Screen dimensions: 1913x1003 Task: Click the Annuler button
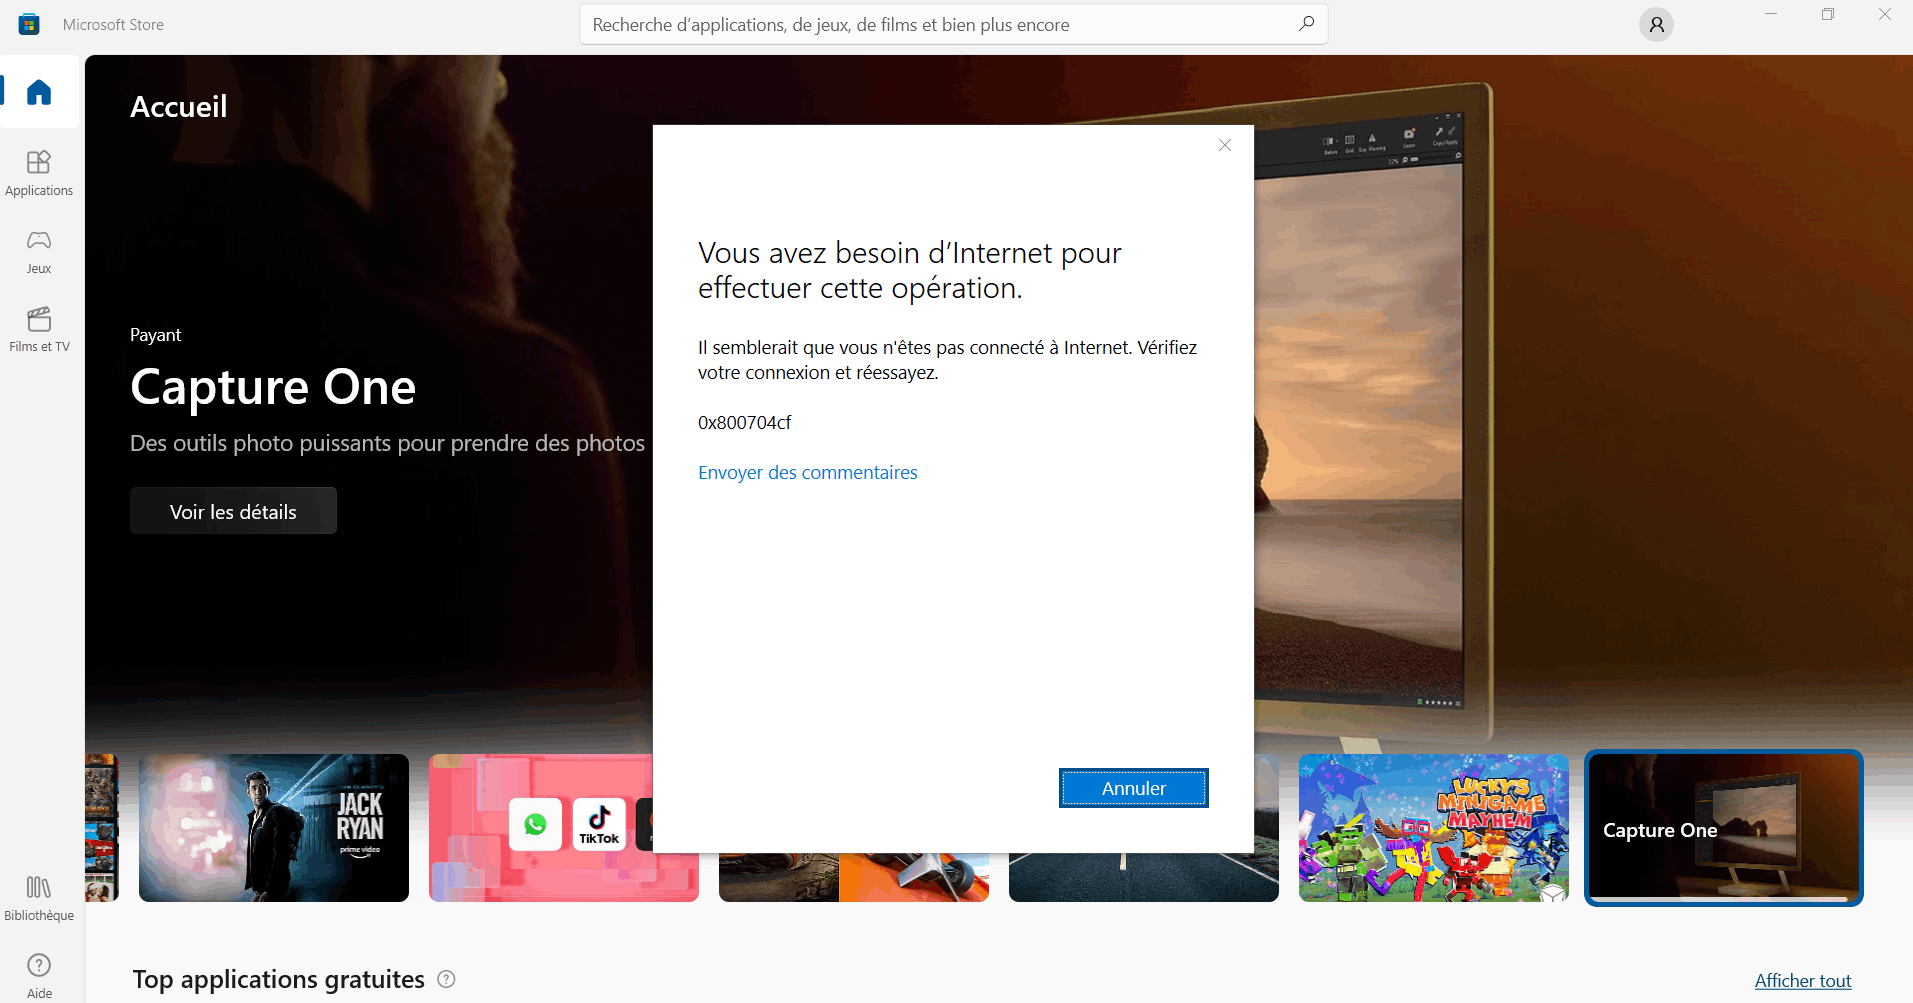tap(1134, 788)
